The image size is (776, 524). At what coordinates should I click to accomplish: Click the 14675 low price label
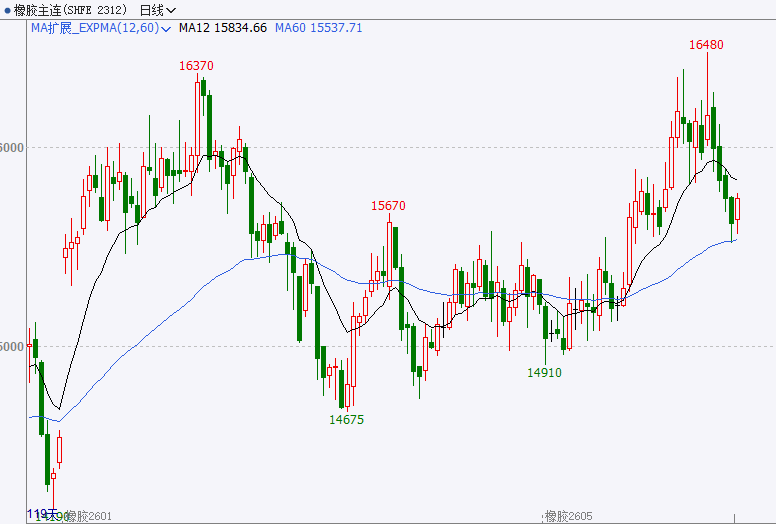click(x=346, y=420)
